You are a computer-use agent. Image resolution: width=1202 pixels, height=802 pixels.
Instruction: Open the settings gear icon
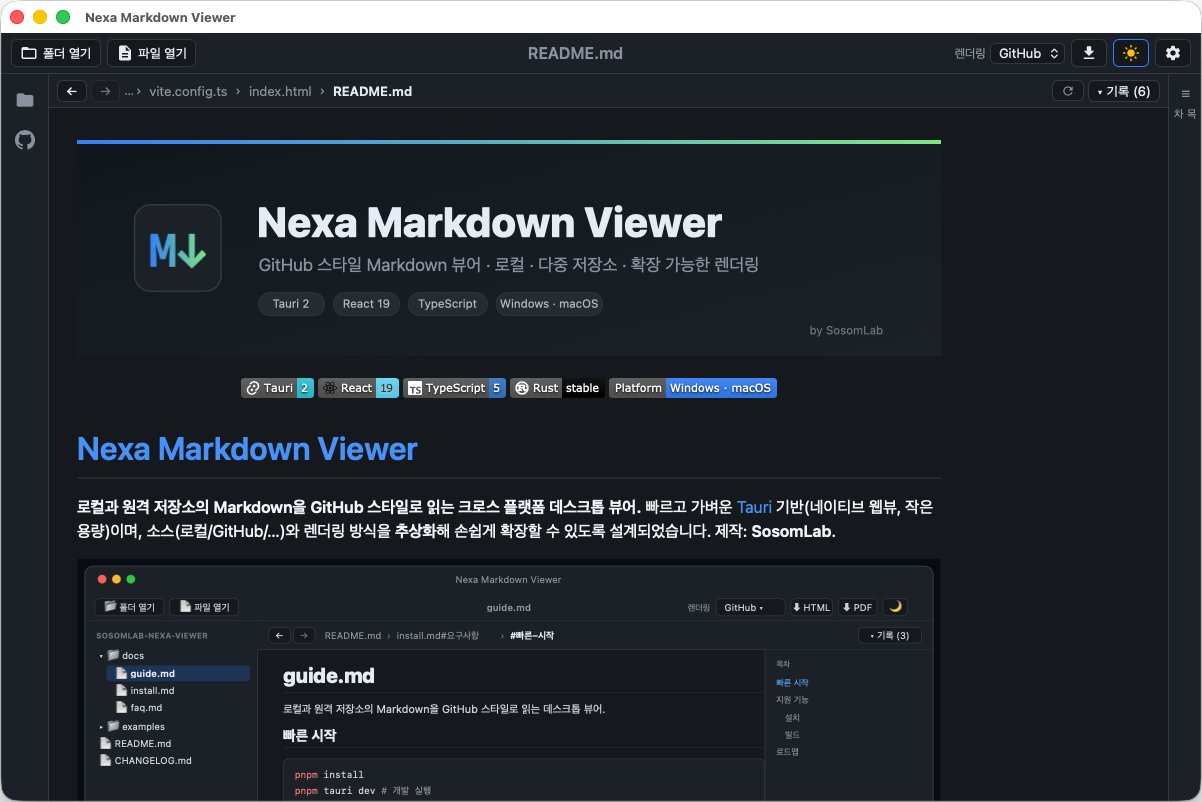coord(1173,53)
